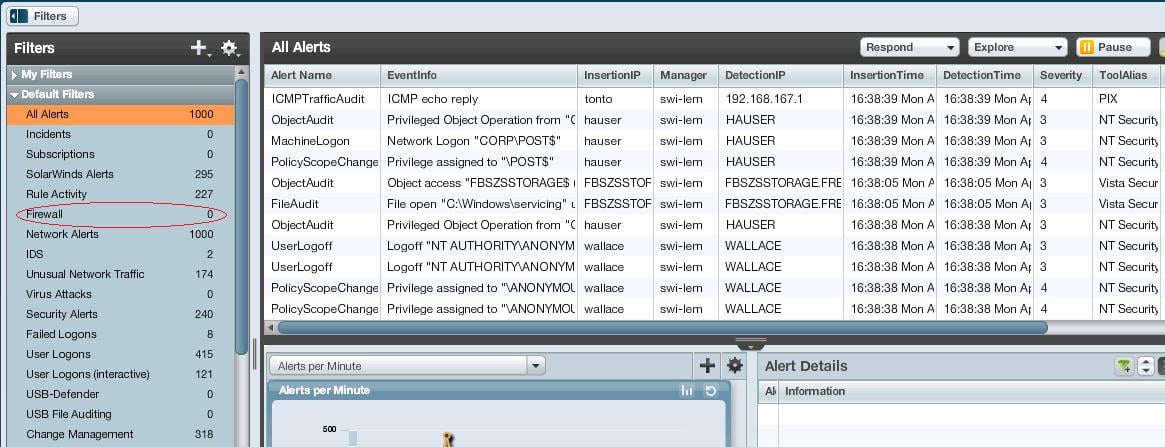Click the alerts grid horizontal scrollbar
This screenshot has height=447, width=1165.
[x=662, y=327]
